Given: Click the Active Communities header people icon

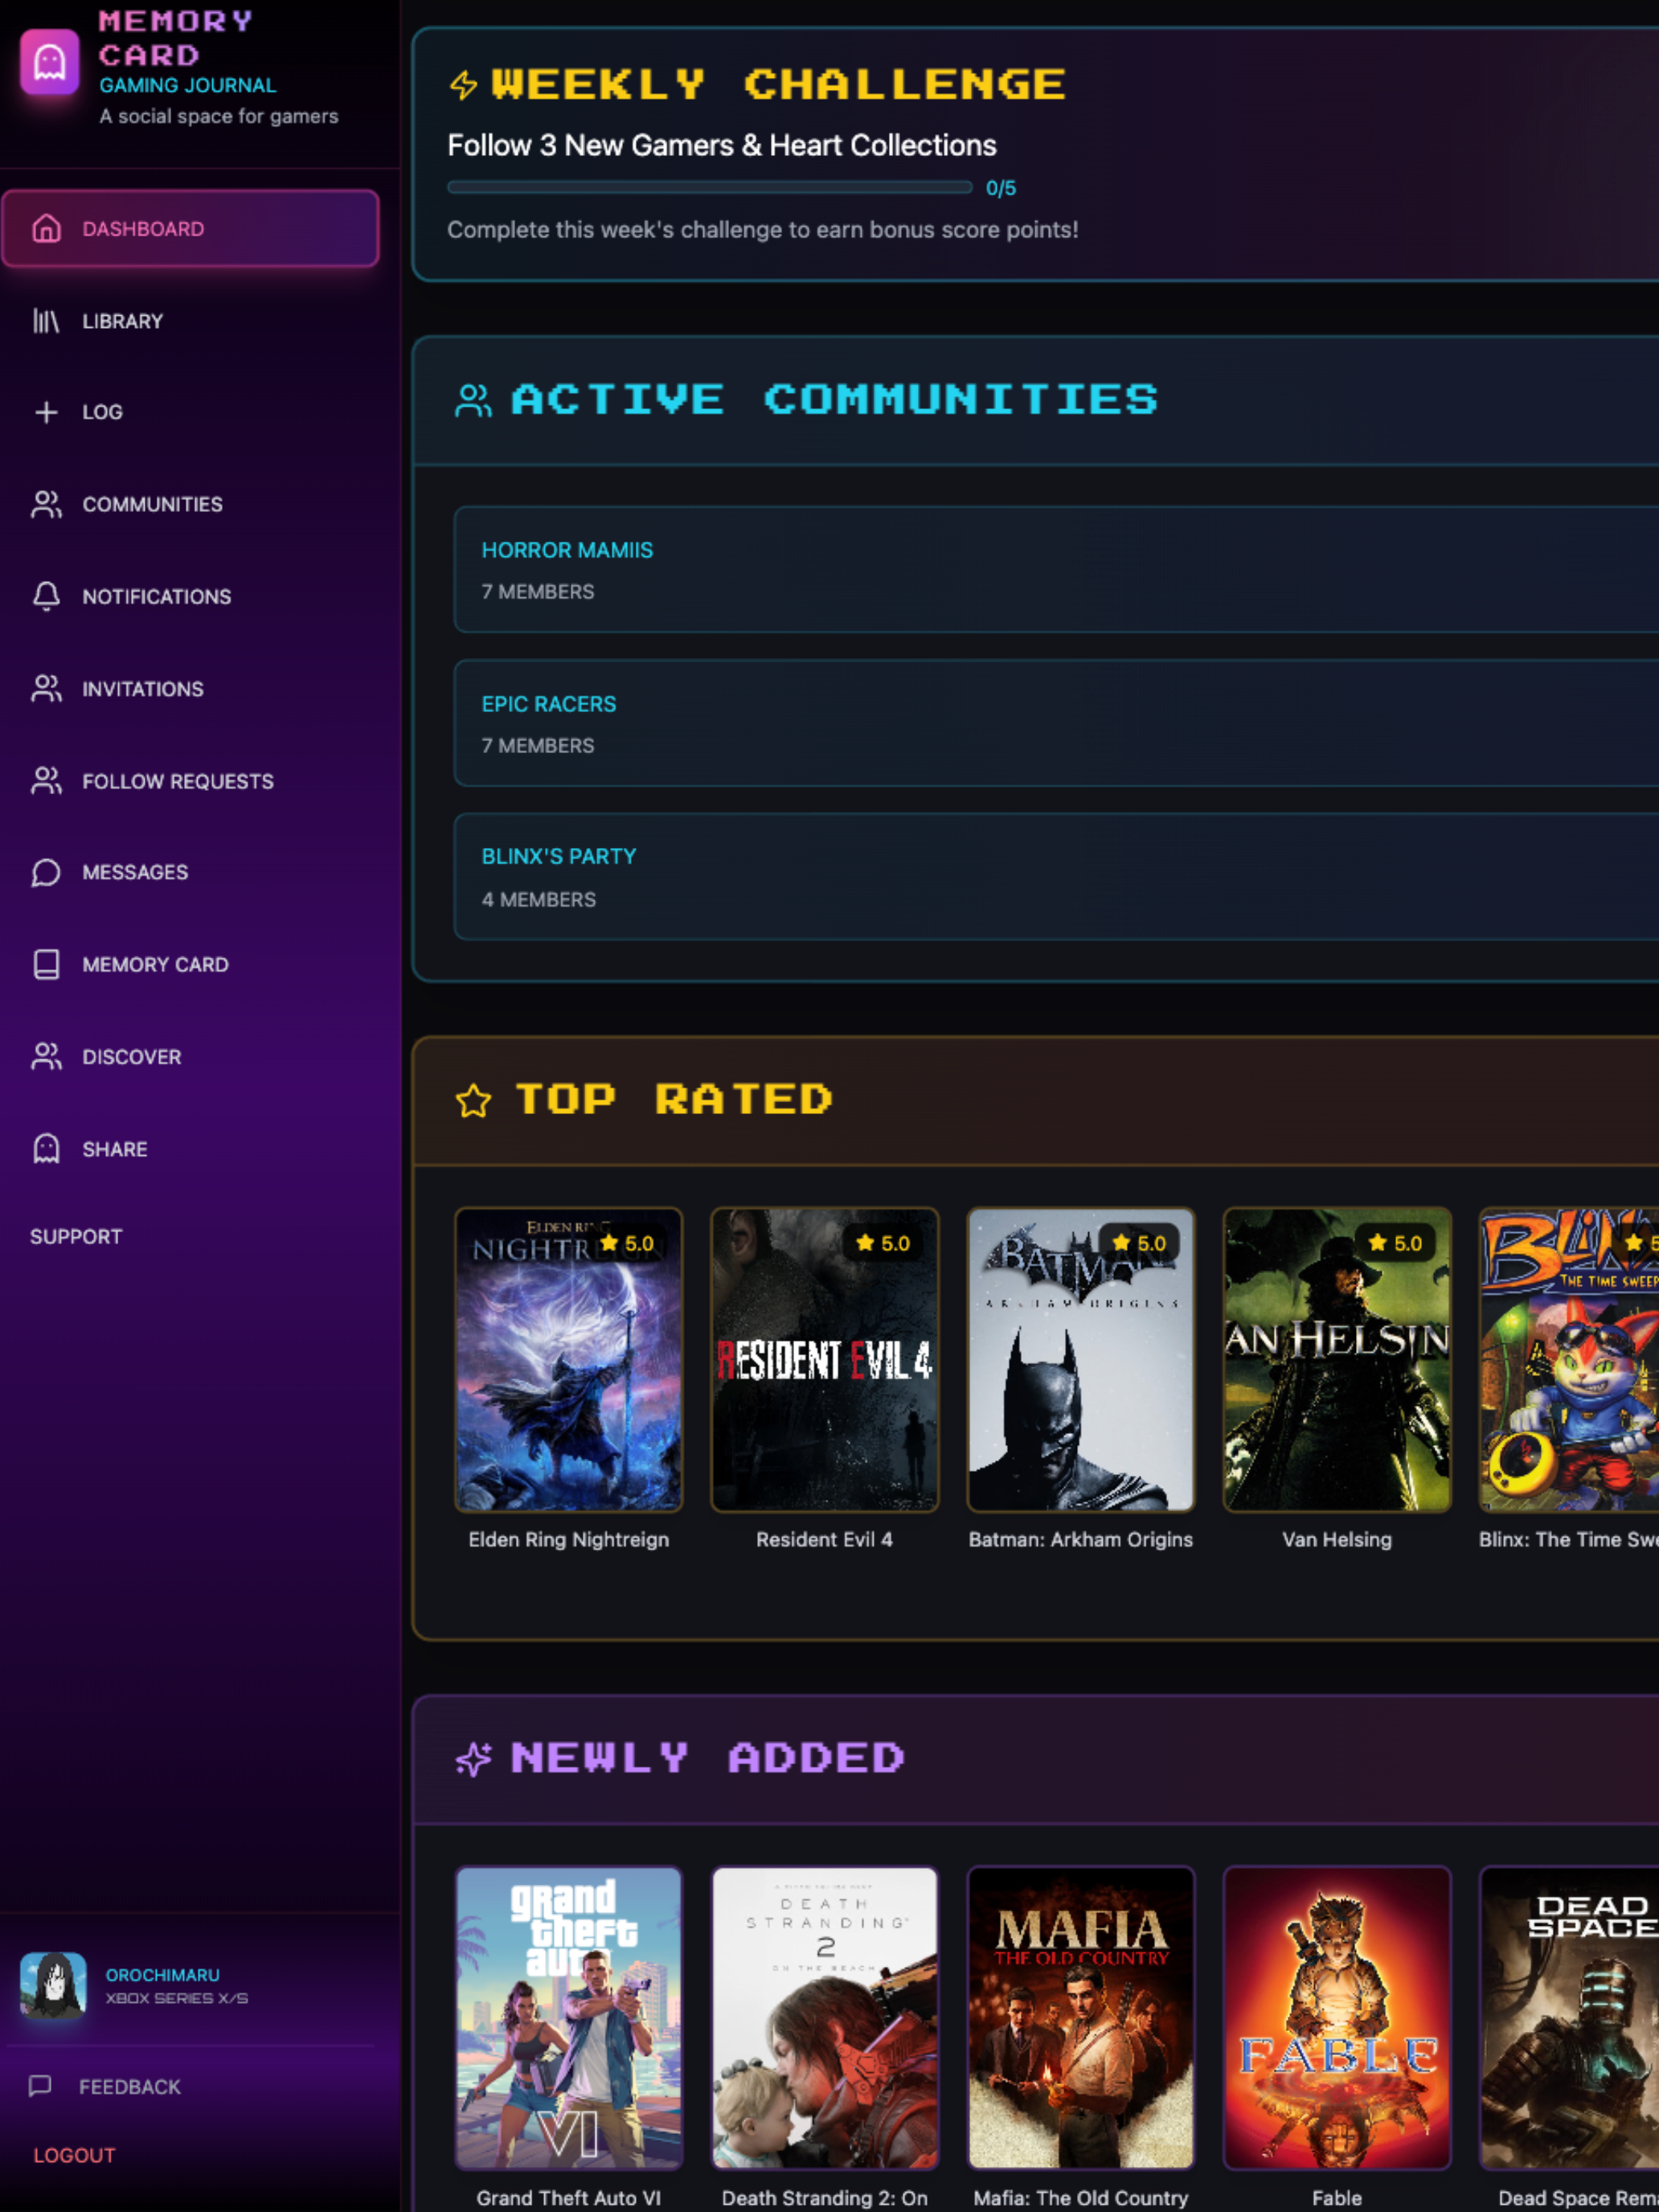Looking at the screenshot, I should (473, 400).
